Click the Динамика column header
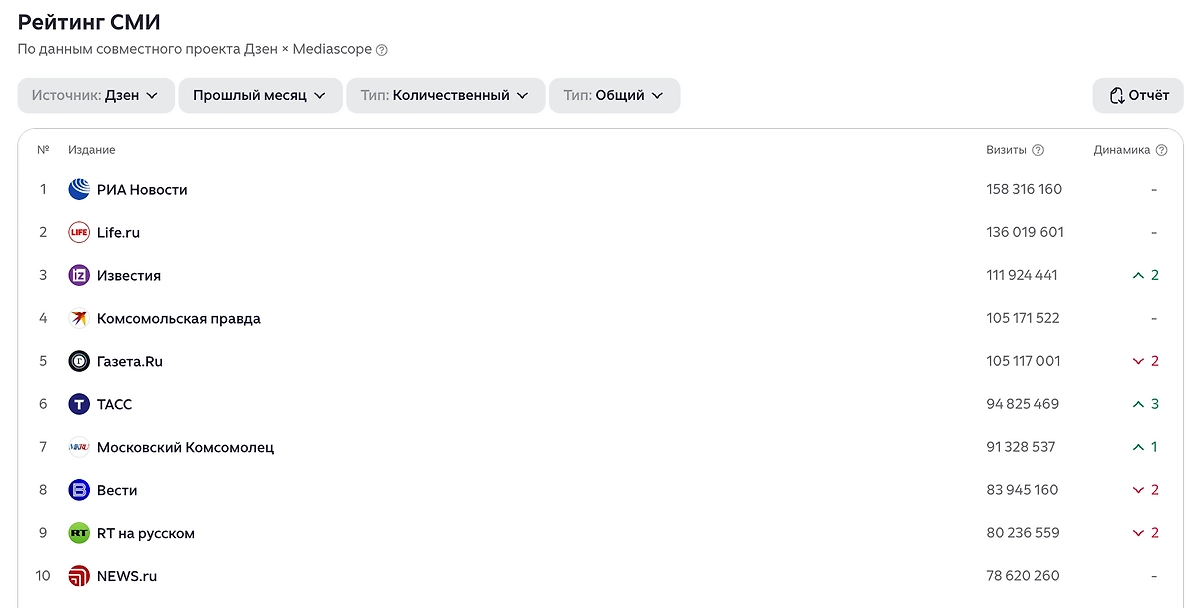The height and width of the screenshot is (608, 1200). pos(1122,150)
